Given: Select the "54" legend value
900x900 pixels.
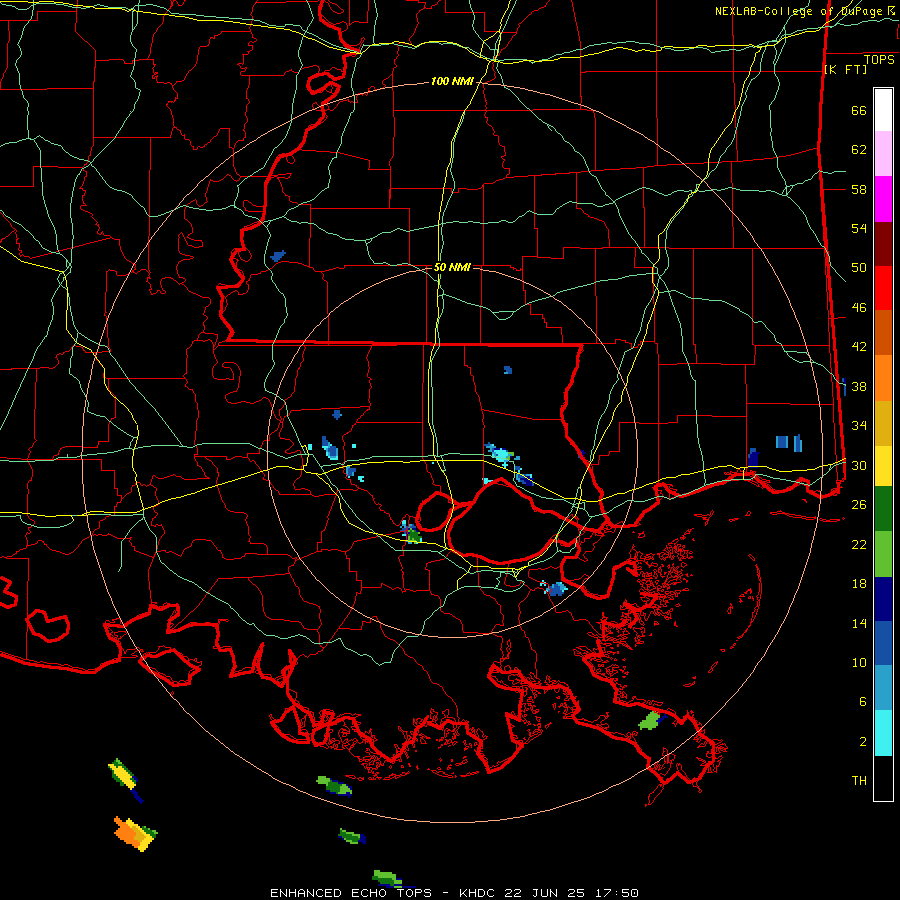Looking at the screenshot, I should [859, 228].
